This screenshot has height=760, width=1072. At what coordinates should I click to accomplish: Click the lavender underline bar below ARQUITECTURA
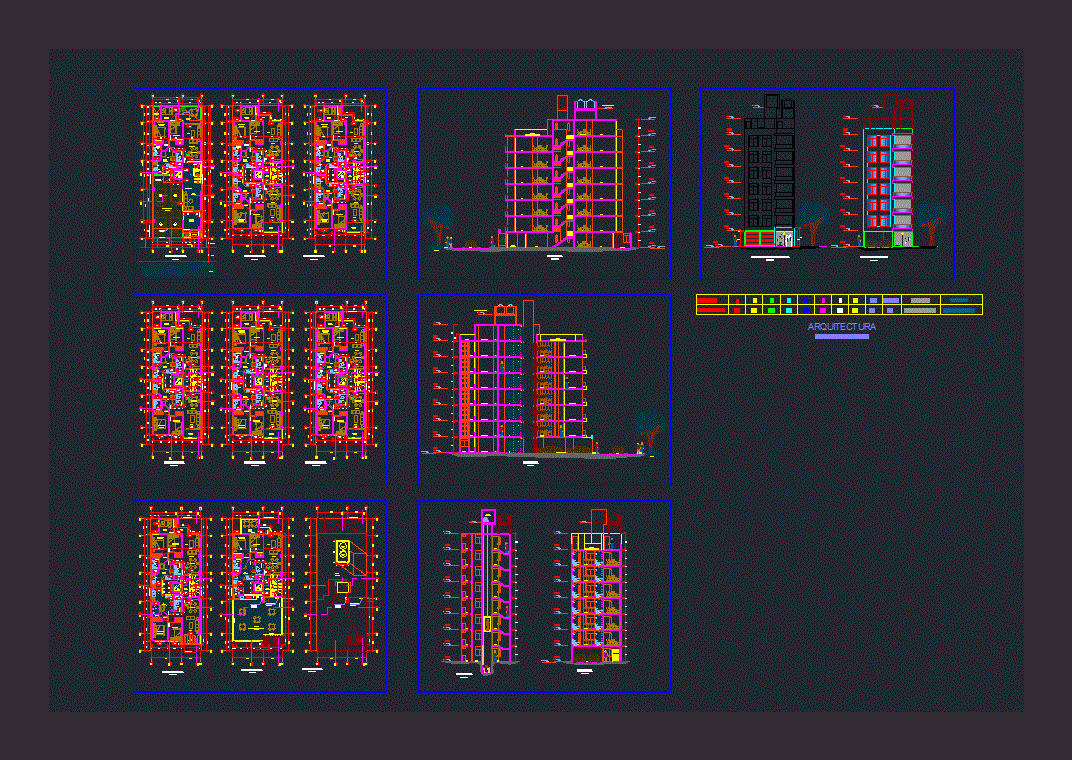(842, 336)
